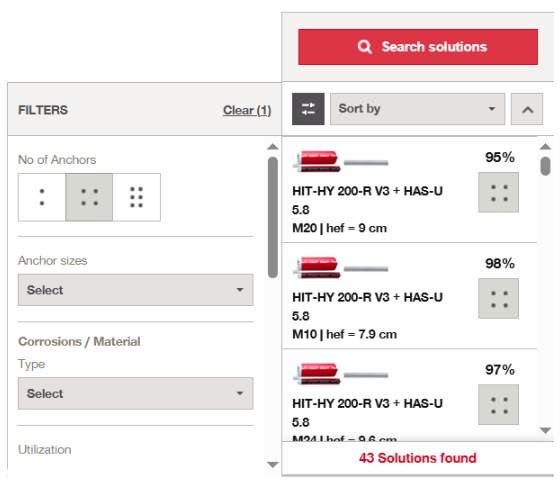
Task: Select the six-anchor layout option
Action: tap(136, 197)
